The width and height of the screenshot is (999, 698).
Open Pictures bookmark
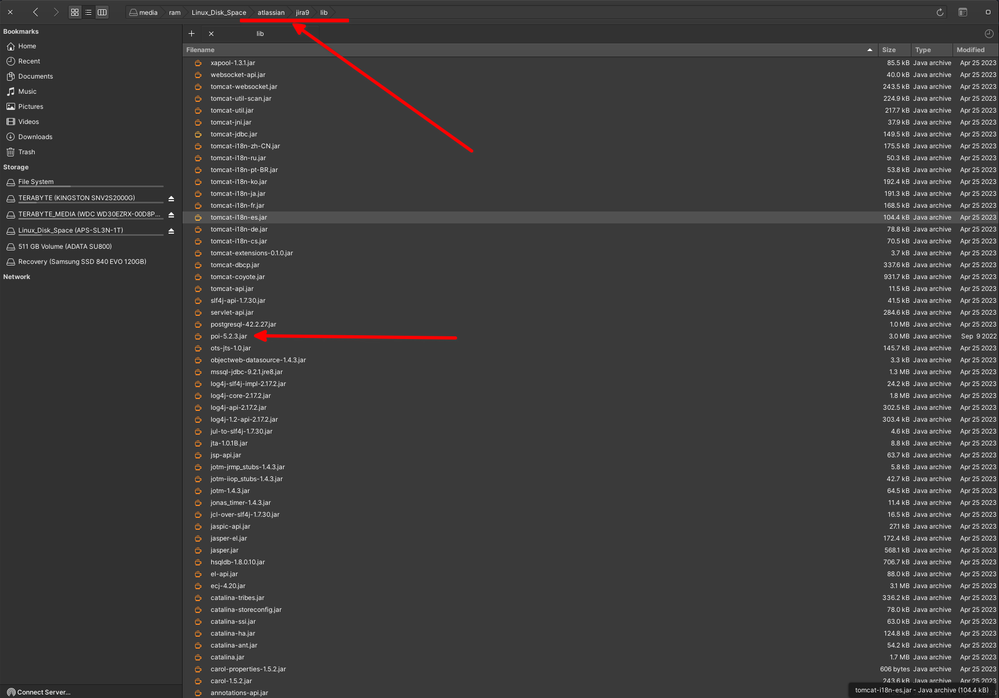pos(30,106)
